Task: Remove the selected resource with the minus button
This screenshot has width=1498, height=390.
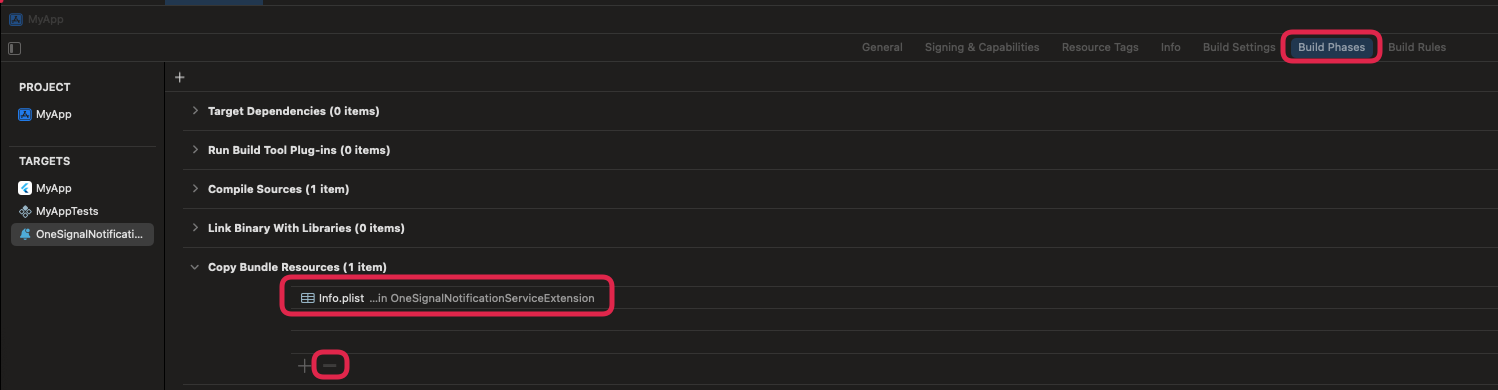Action: (x=330, y=366)
